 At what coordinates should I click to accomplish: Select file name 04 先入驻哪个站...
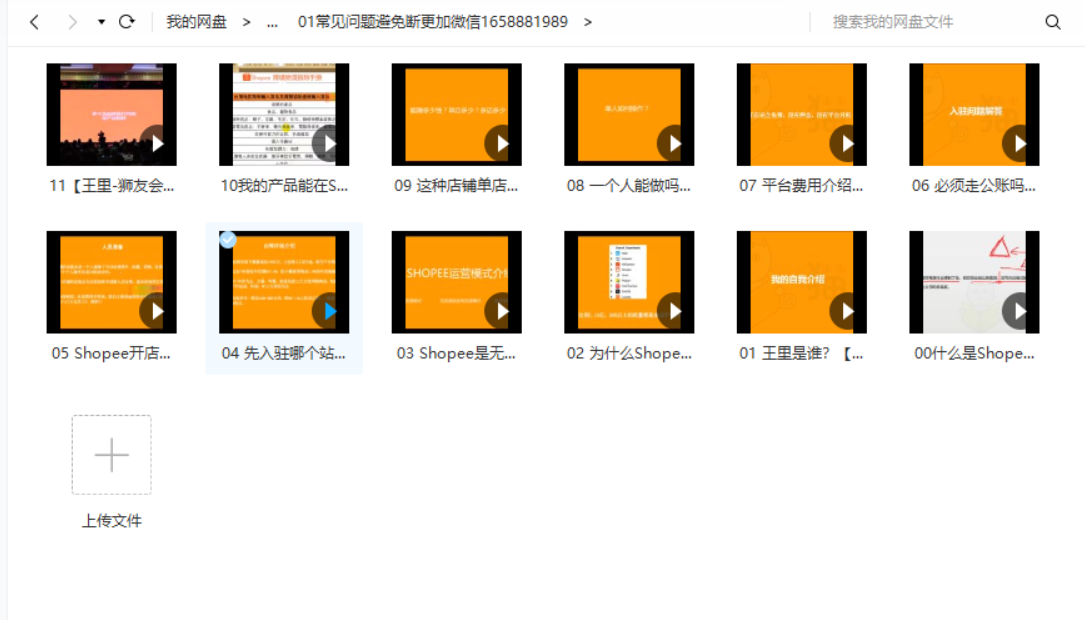click(284, 353)
